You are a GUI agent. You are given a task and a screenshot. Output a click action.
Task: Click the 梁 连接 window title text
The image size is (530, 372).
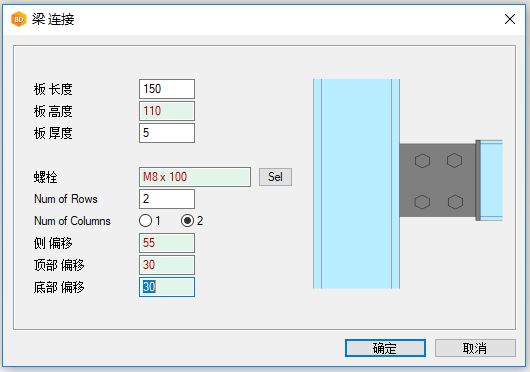[53, 19]
